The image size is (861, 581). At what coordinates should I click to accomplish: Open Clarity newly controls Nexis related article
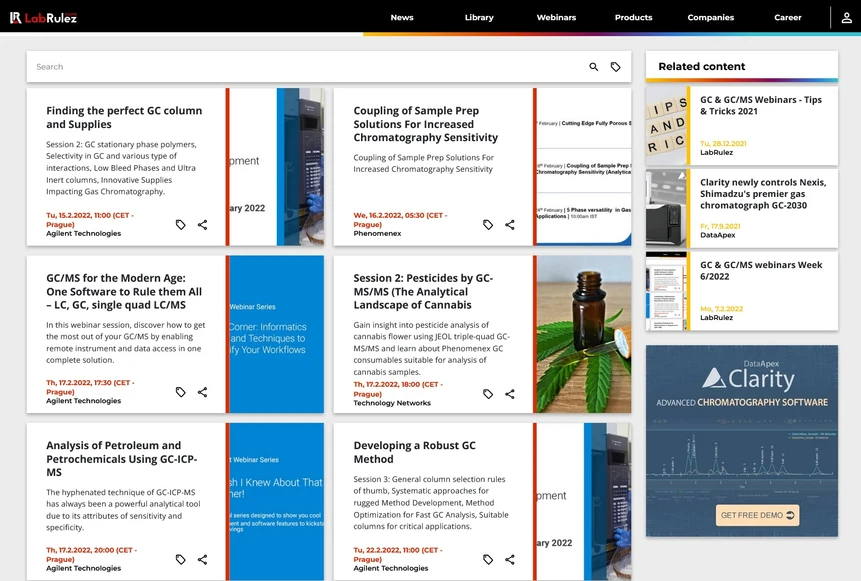pos(763,194)
